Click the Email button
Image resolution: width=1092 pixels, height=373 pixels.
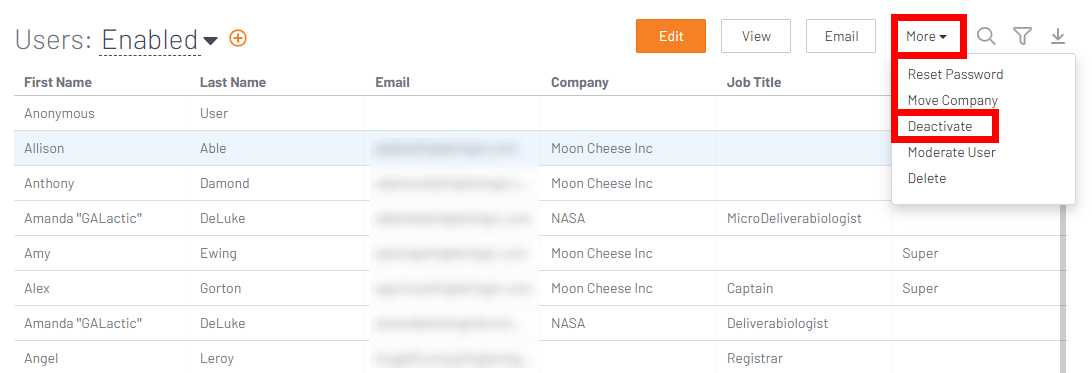841,36
